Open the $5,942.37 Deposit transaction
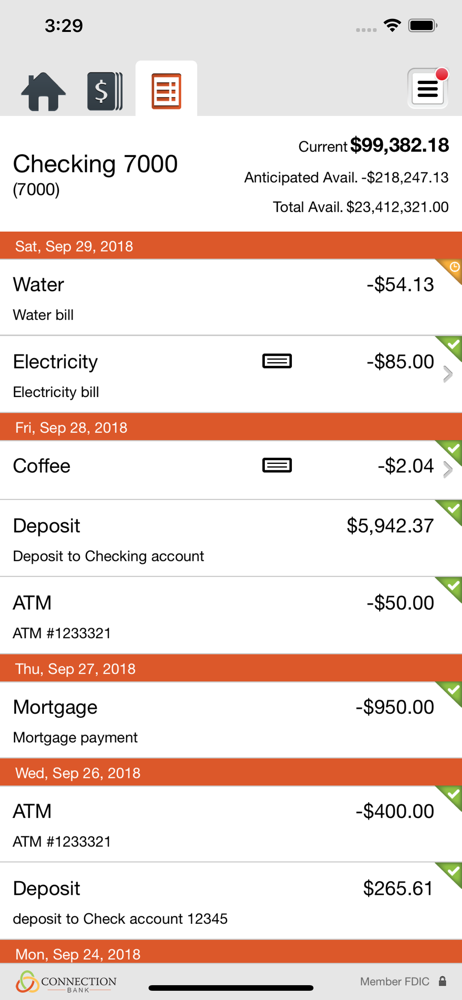462x1000 pixels. [231, 538]
